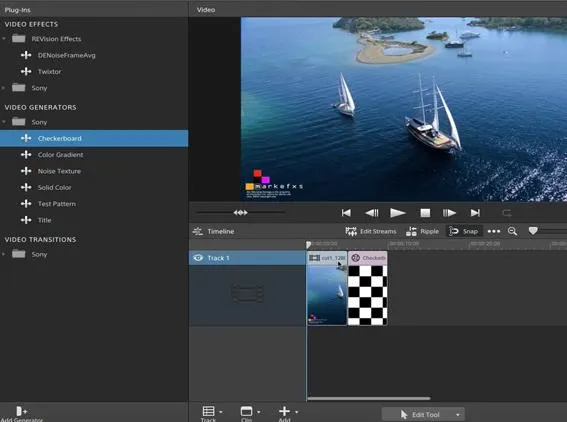Click the plus icon beside Title

click(x=26, y=220)
